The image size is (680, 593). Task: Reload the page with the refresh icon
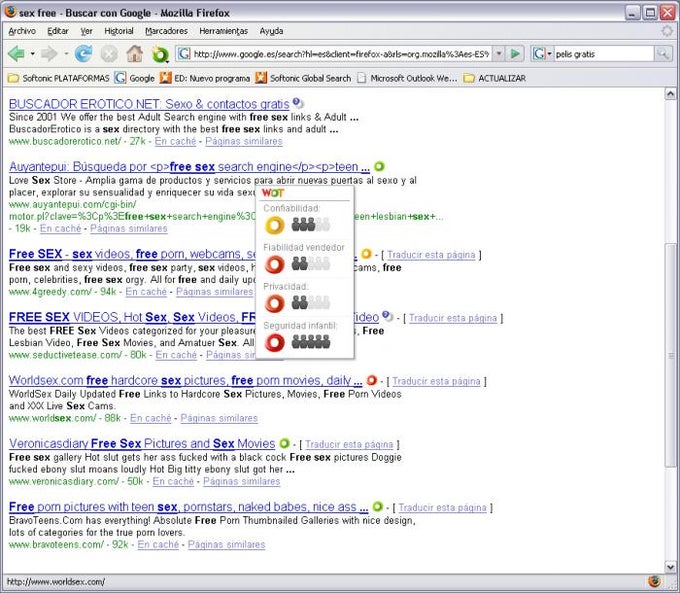83,54
